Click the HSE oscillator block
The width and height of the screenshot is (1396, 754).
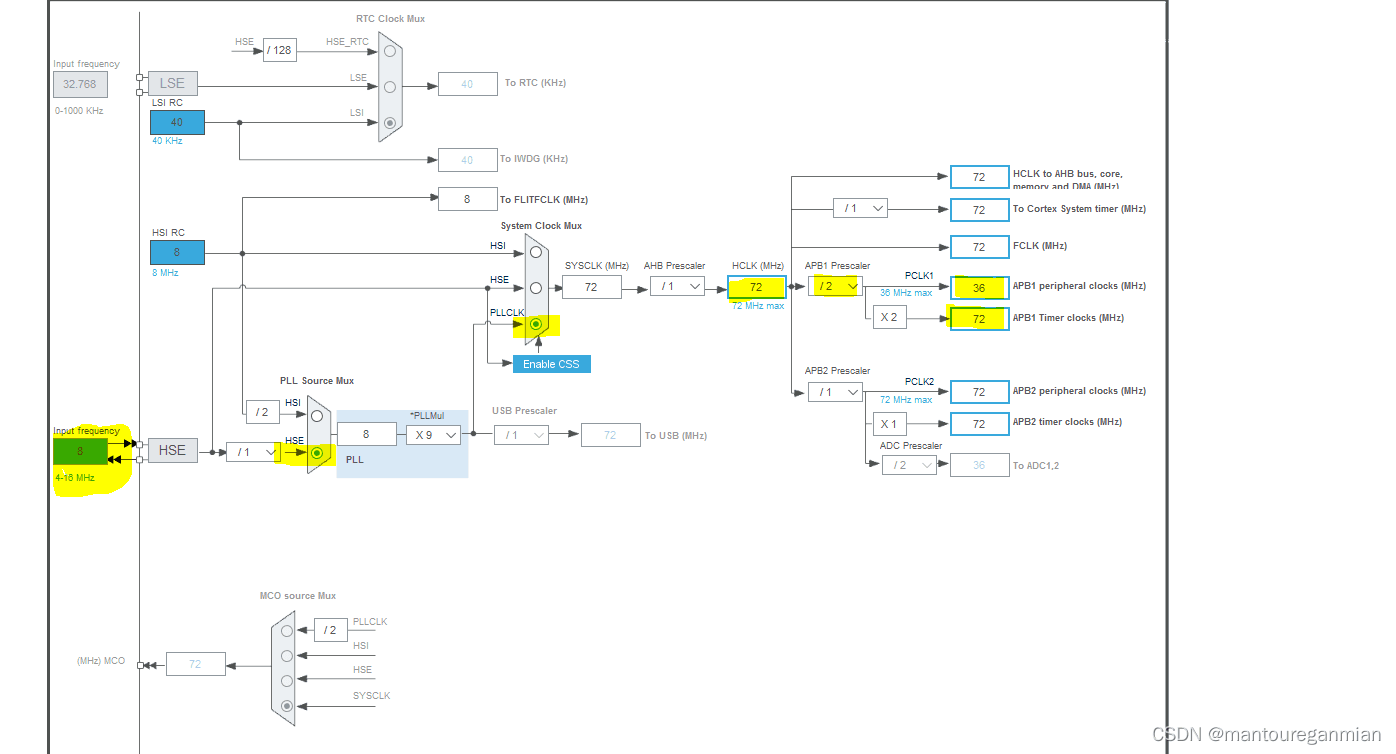tap(172, 450)
